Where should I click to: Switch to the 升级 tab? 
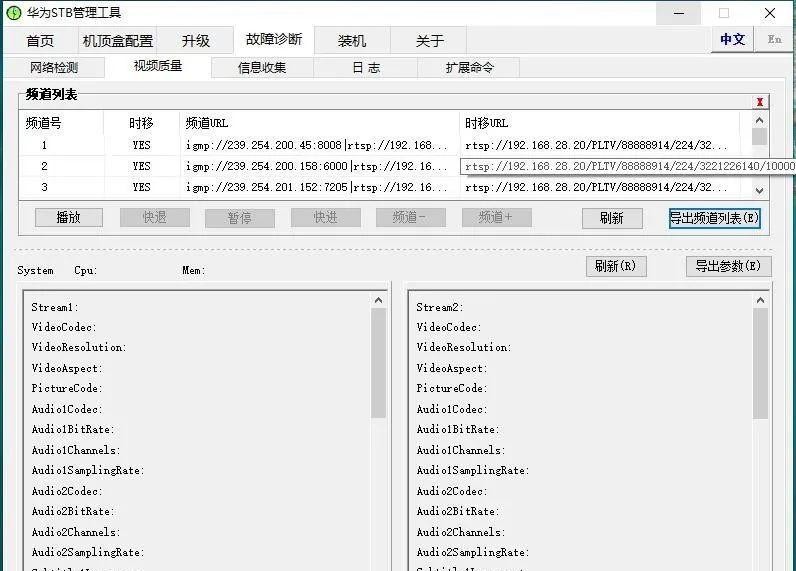(196, 41)
